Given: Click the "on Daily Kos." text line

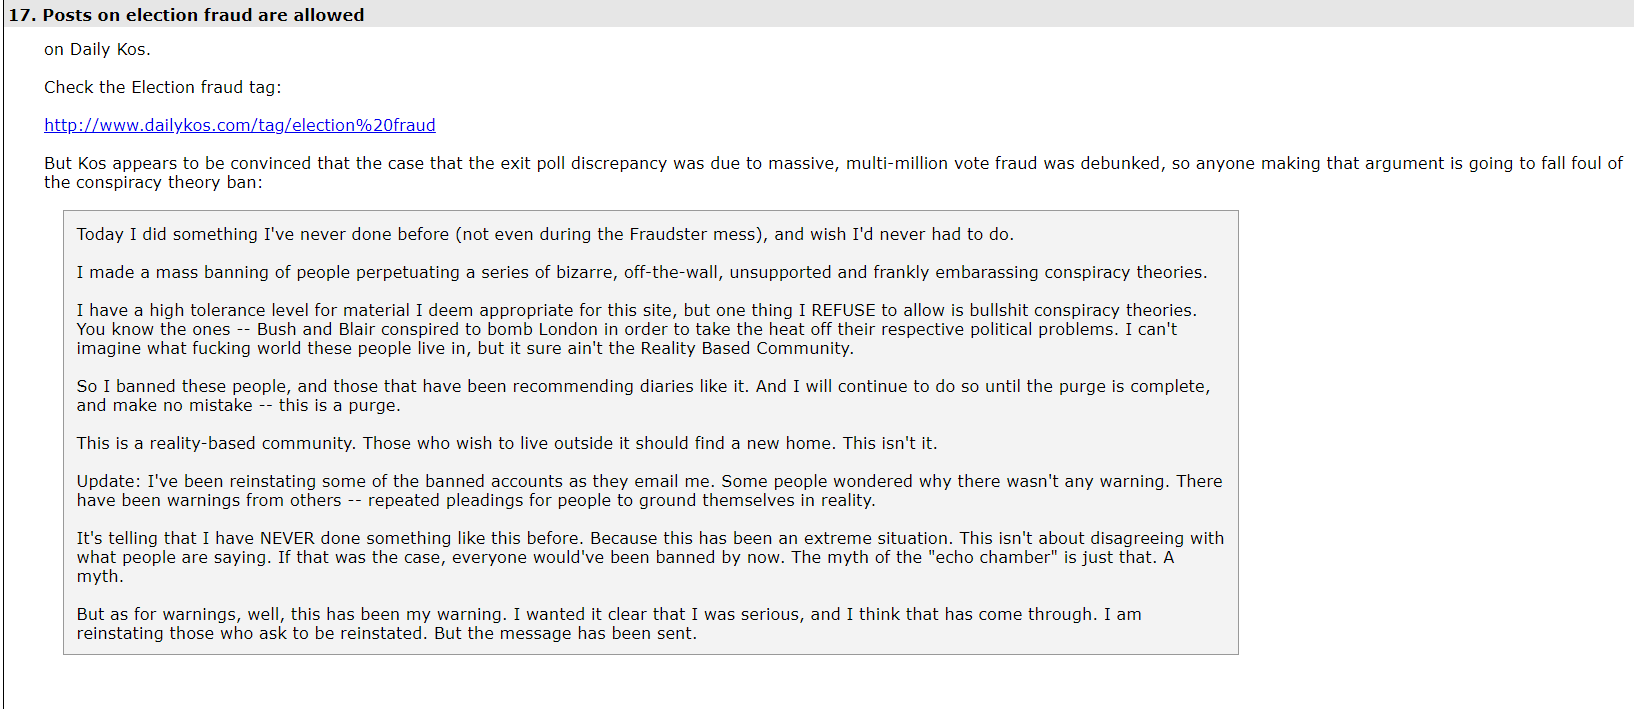Looking at the screenshot, I should 97,49.
